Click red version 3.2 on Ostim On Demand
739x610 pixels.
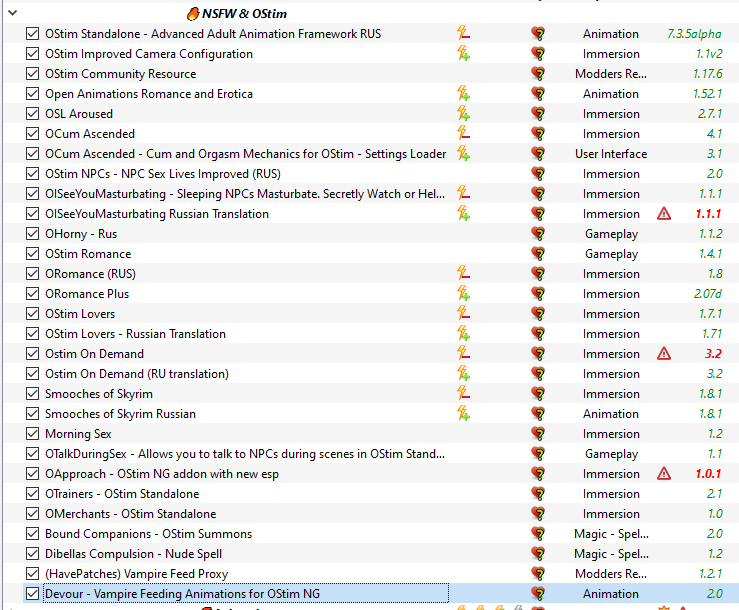coord(713,353)
